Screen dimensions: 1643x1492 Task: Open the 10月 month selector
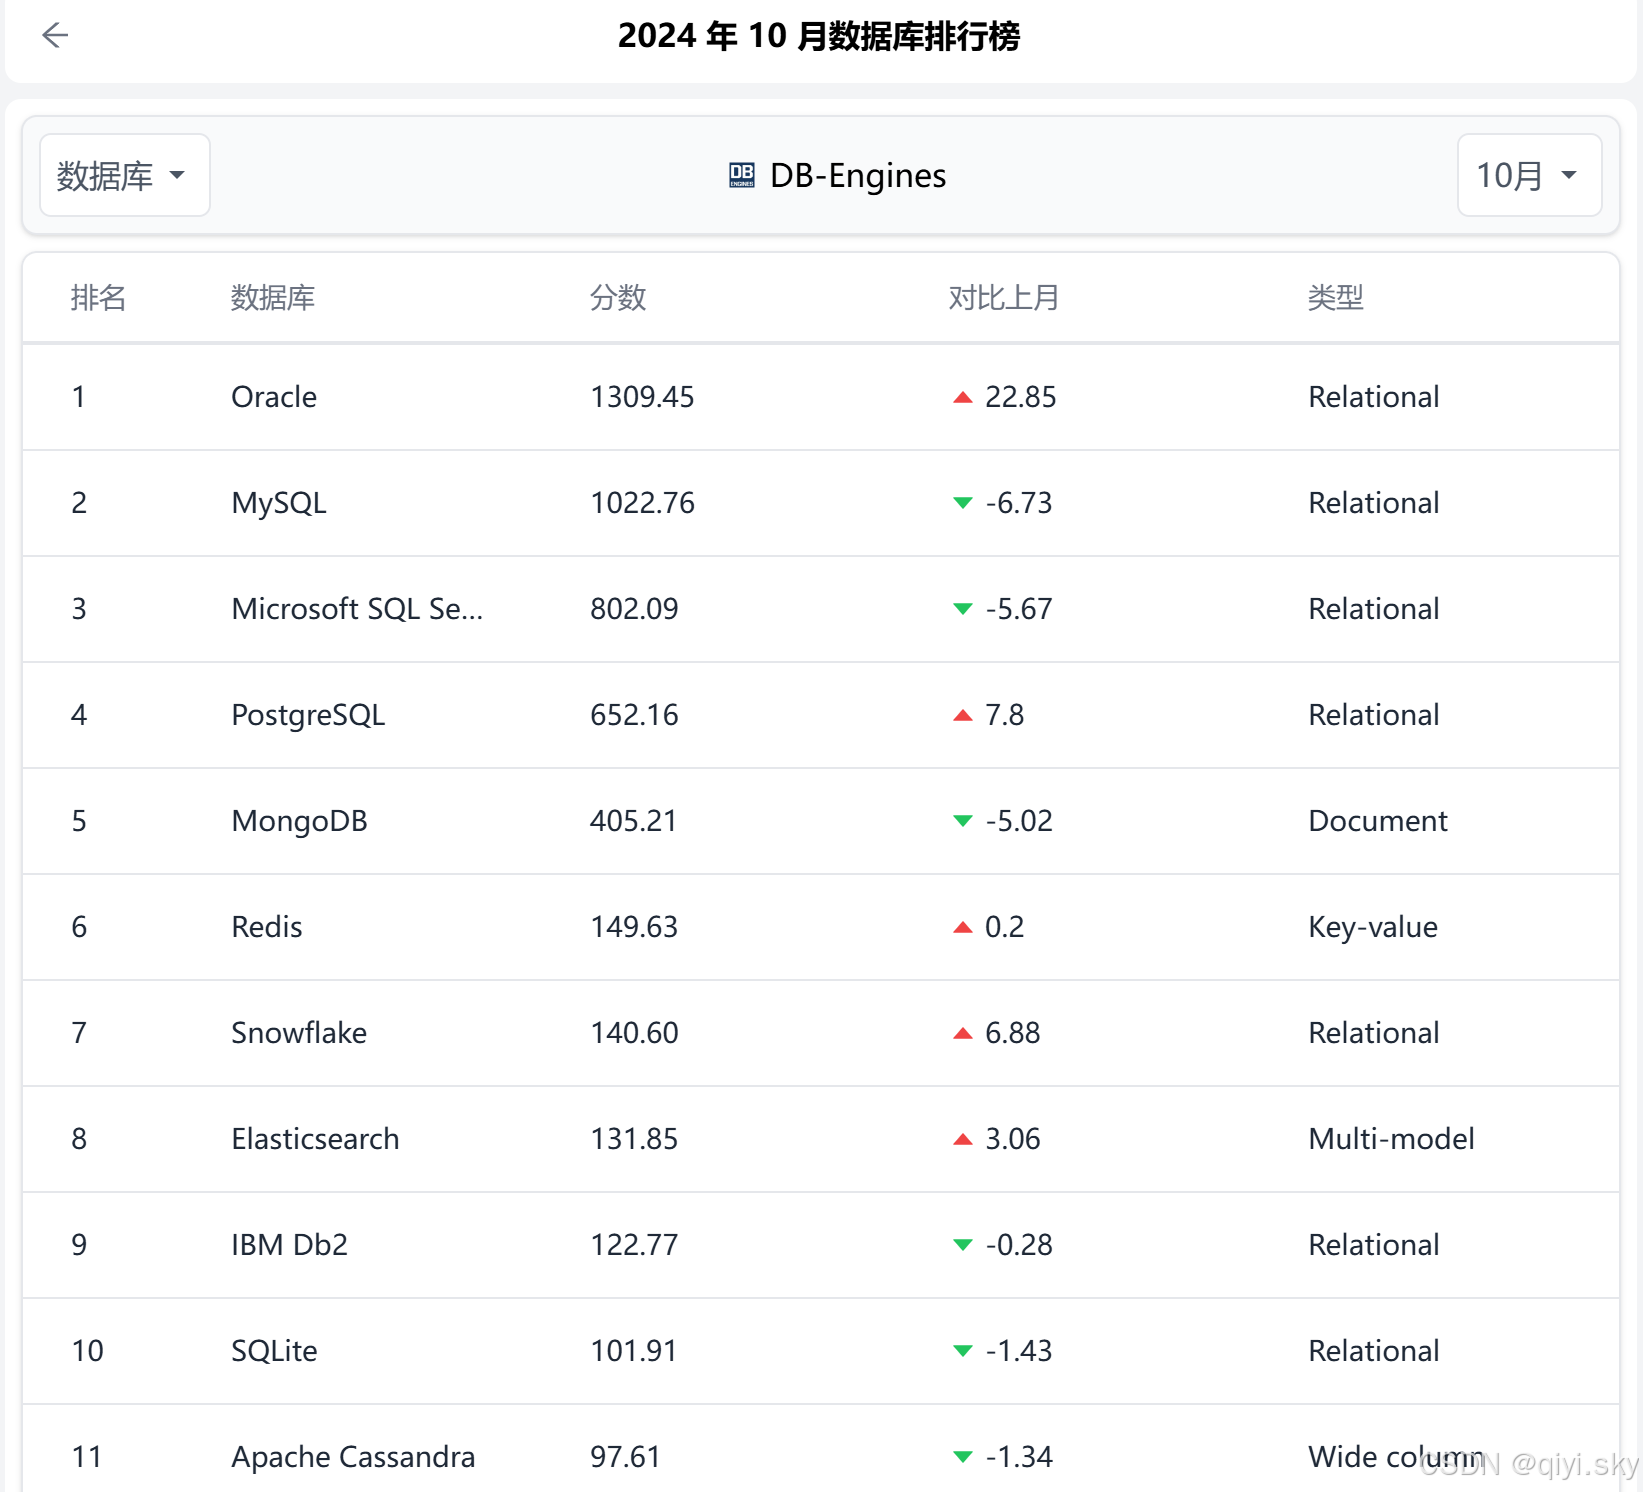point(1529,175)
